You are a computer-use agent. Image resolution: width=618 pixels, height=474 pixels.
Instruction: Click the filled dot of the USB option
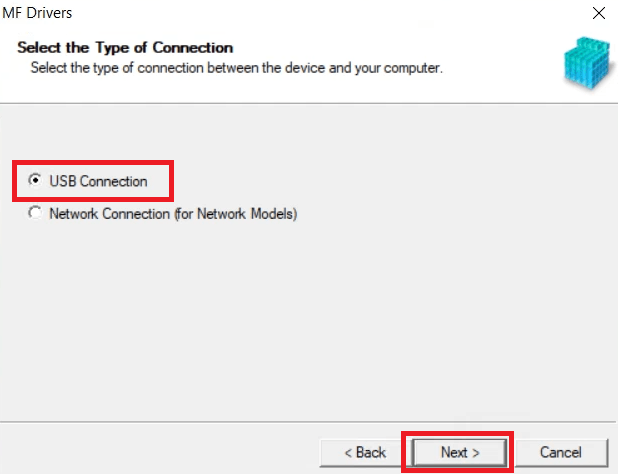35,180
